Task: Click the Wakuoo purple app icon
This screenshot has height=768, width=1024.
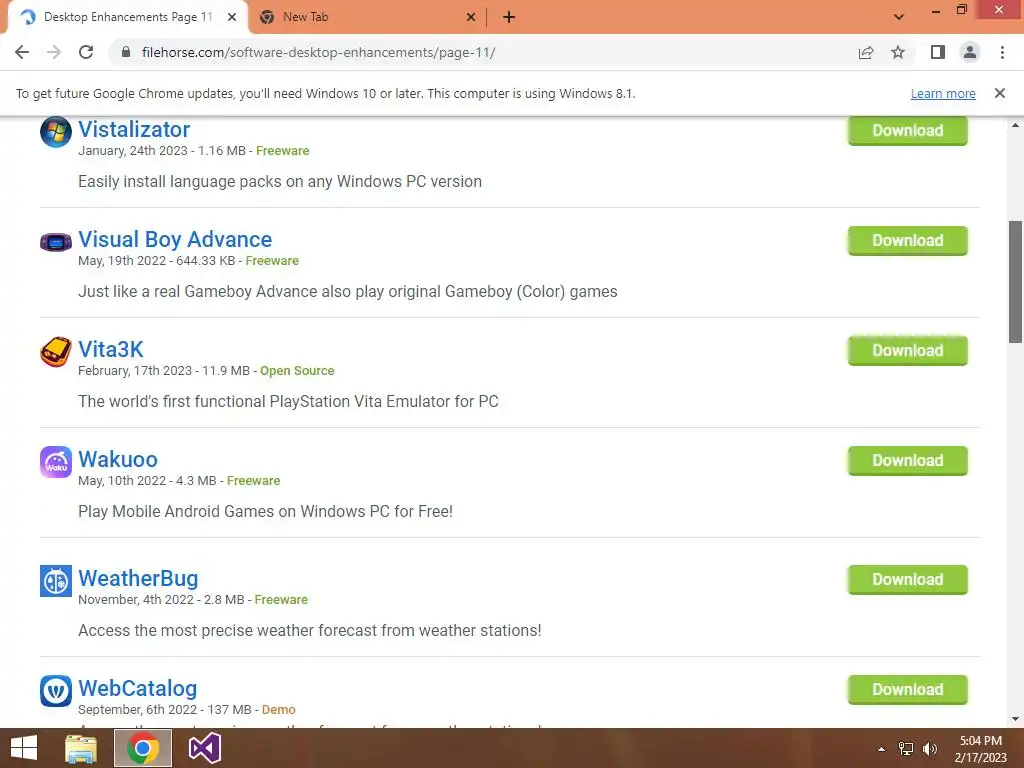Action: [x=56, y=462]
